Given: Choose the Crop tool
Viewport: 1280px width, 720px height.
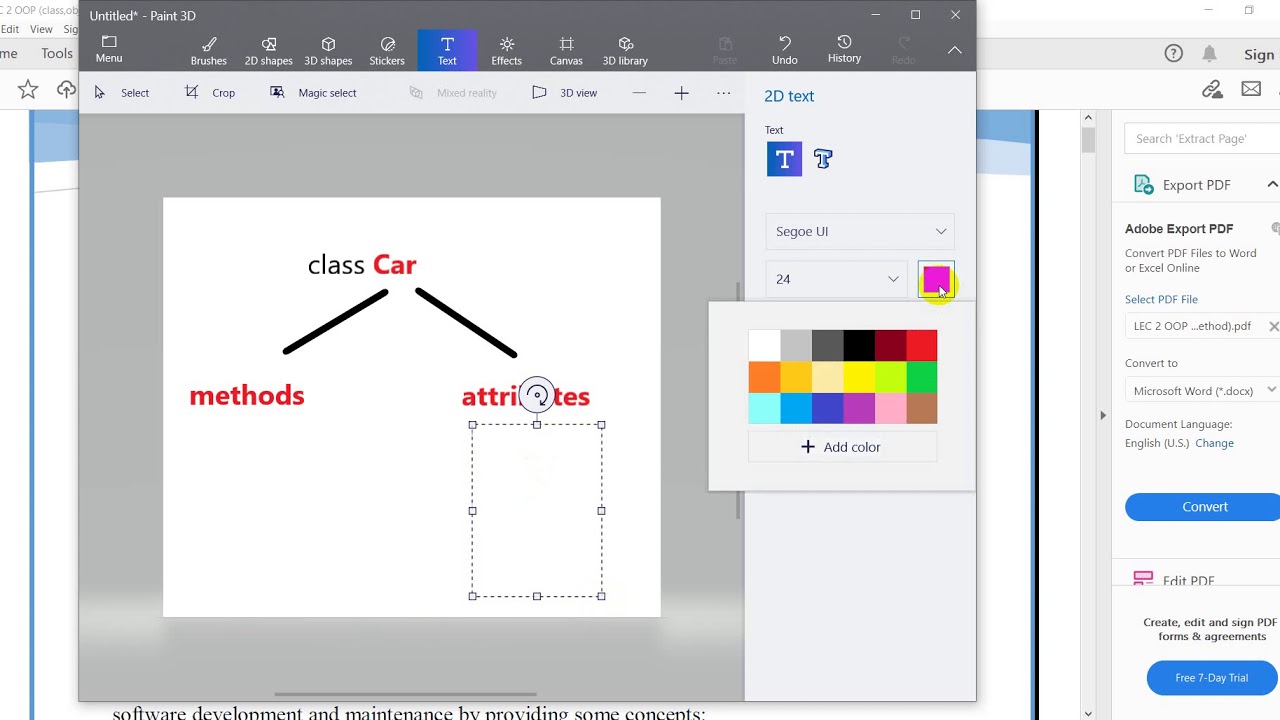Looking at the screenshot, I should coord(210,93).
